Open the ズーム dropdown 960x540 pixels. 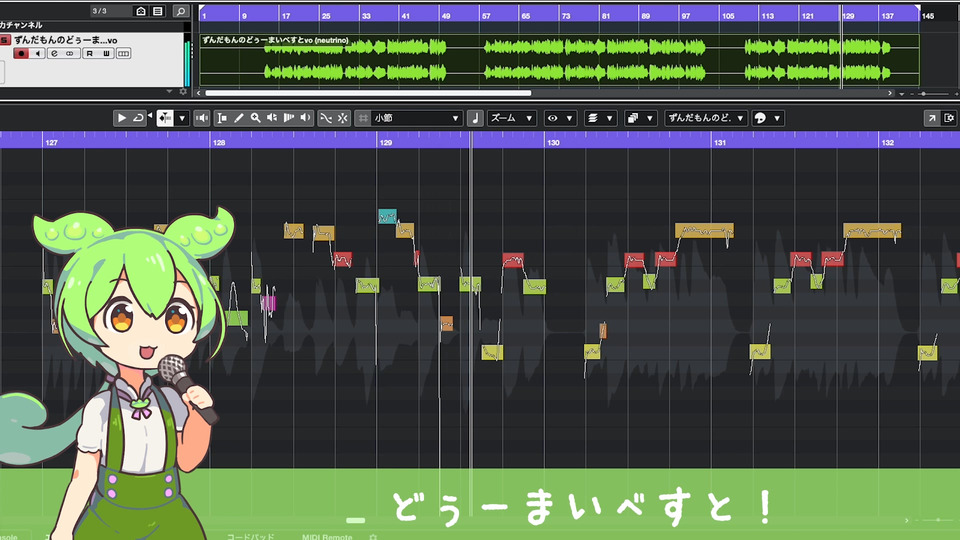pyautogui.click(x=512, y=118)
